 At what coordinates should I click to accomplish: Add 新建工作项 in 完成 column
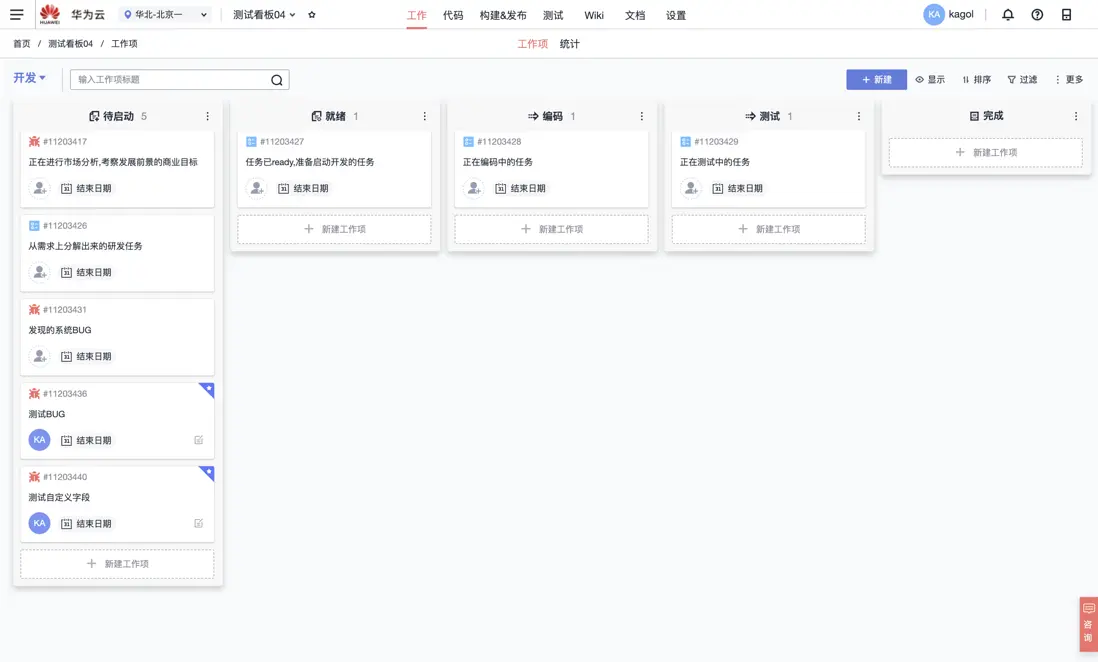tap(986, 152)
